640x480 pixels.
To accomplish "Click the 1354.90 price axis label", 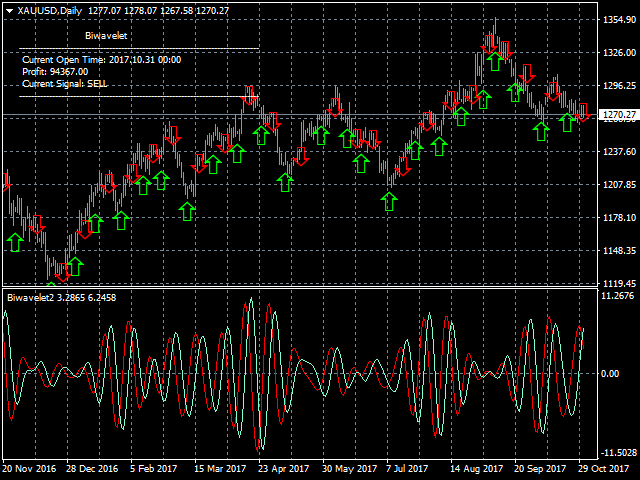I will 619,20.
